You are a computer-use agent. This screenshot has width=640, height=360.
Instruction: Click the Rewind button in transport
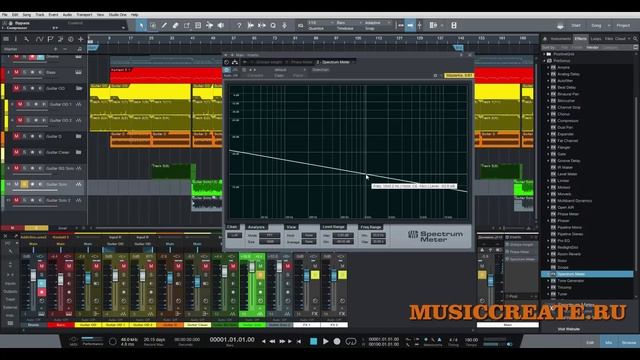click(272, 341)
